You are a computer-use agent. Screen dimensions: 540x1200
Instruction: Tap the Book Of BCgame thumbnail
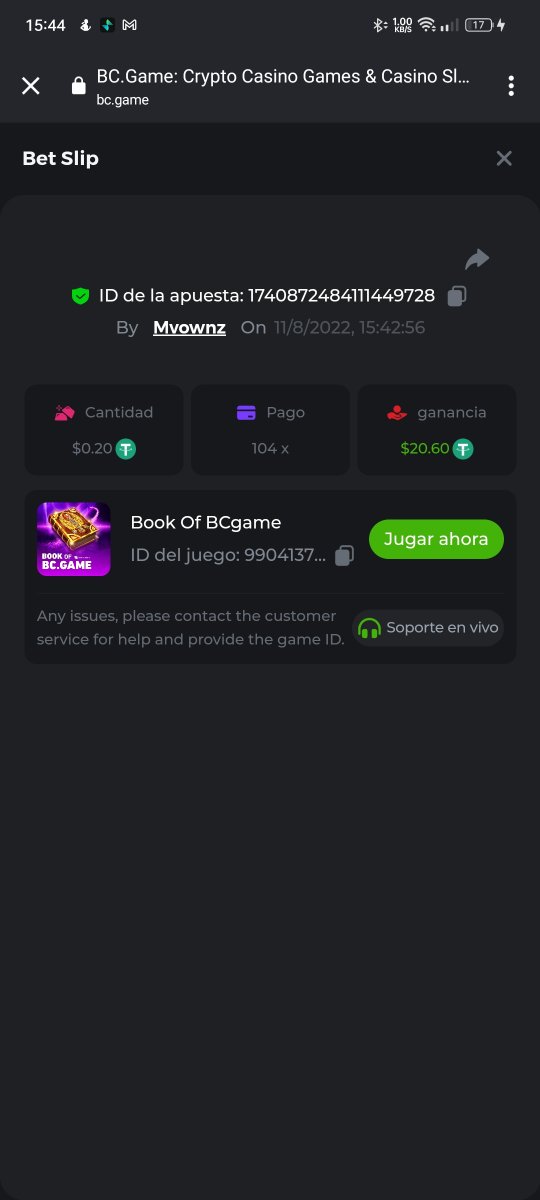pyautogui.click(x=74, y=539)
